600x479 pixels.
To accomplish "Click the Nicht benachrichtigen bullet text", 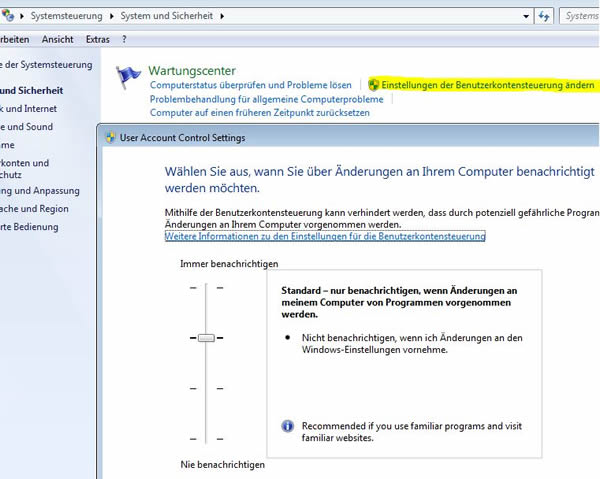I will 412,344.
